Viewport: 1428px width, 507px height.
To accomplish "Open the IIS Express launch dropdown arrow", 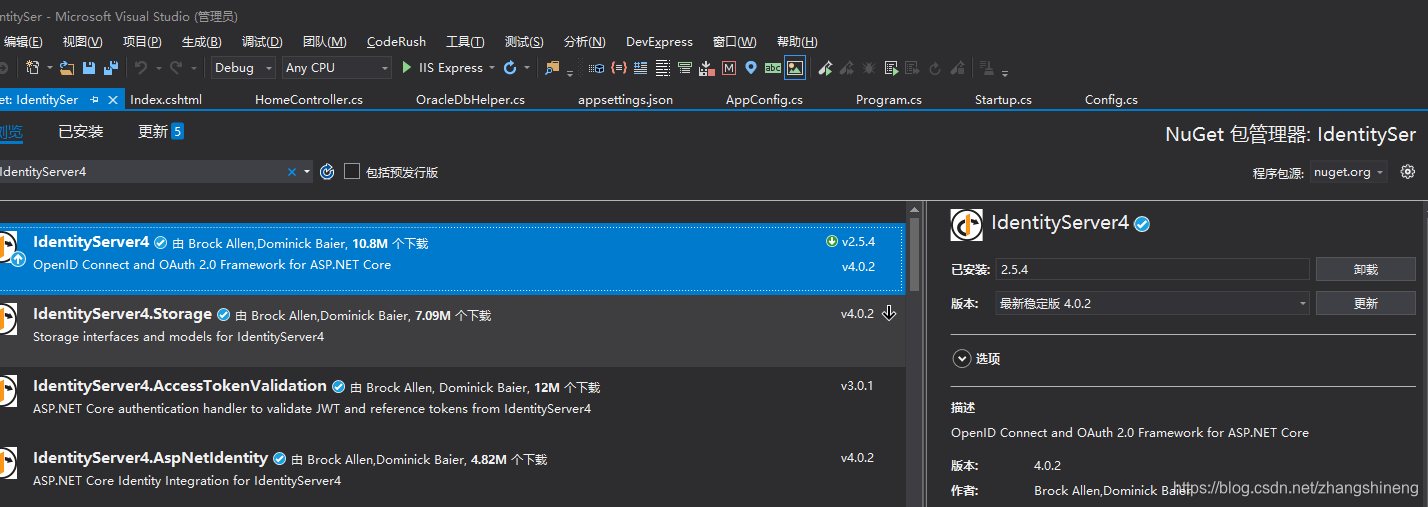I will pyautogui.click(x=490, y=68).
